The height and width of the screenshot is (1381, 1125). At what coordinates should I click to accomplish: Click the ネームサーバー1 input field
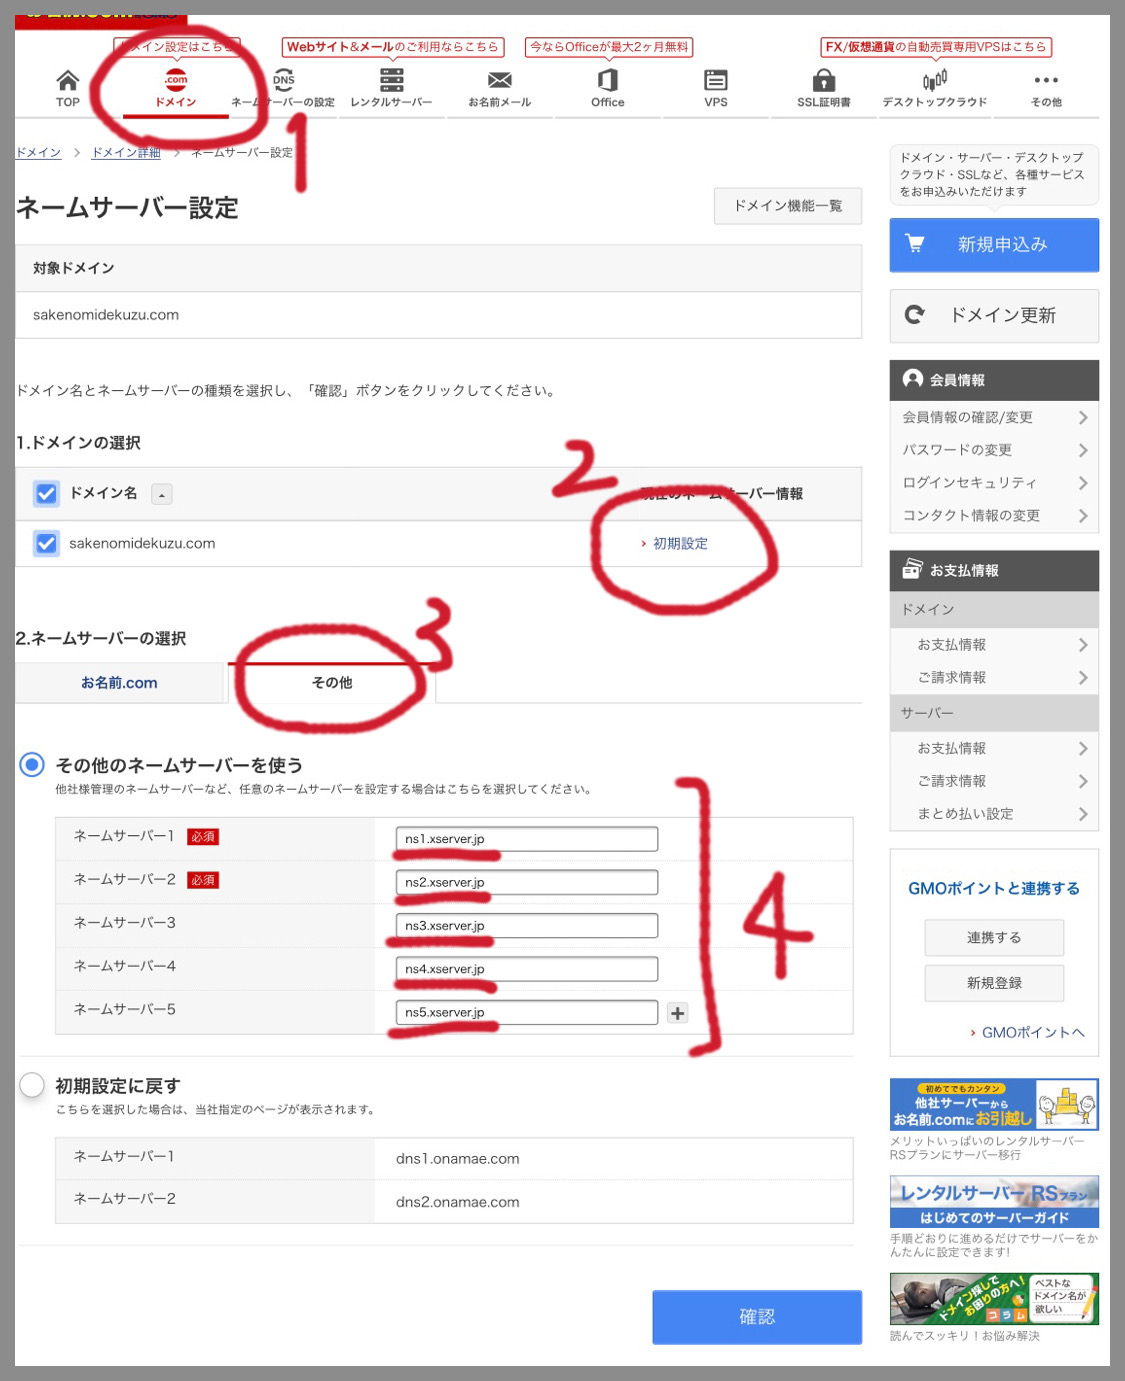(527, 839)
